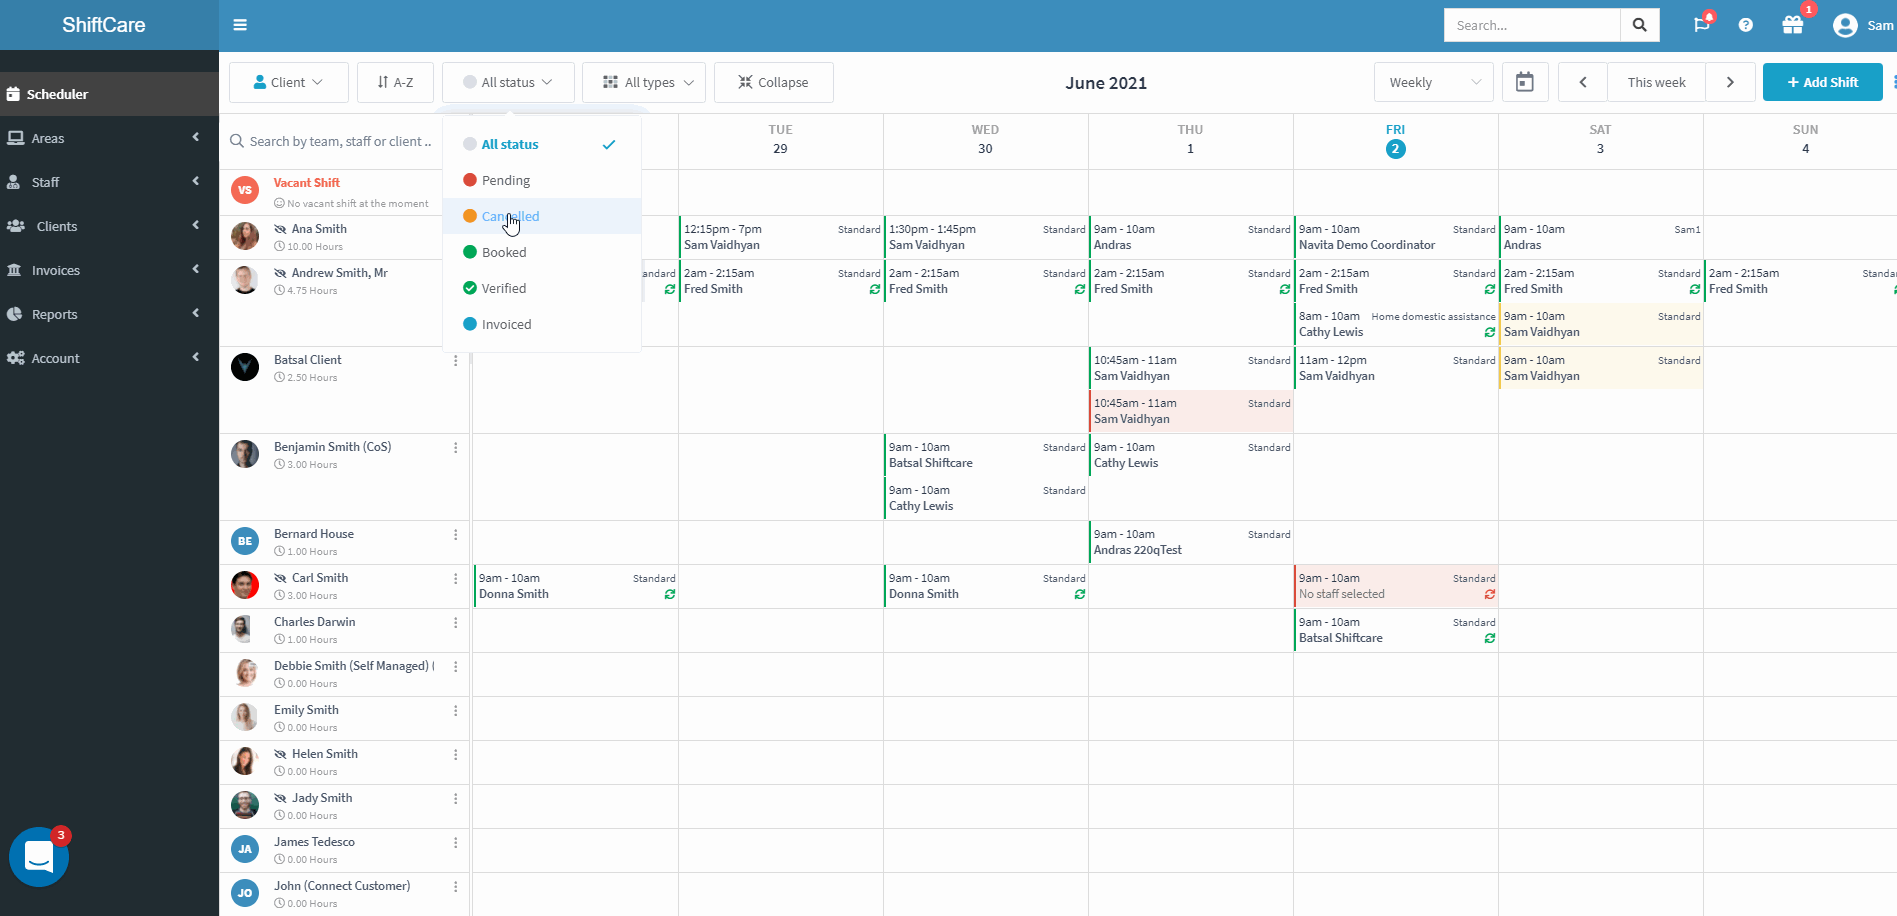Image resolution: width=1897 pixels, height=916 pixels.
Task: Click the Andrew Smith, Mr client name
Action: point(340,273)
